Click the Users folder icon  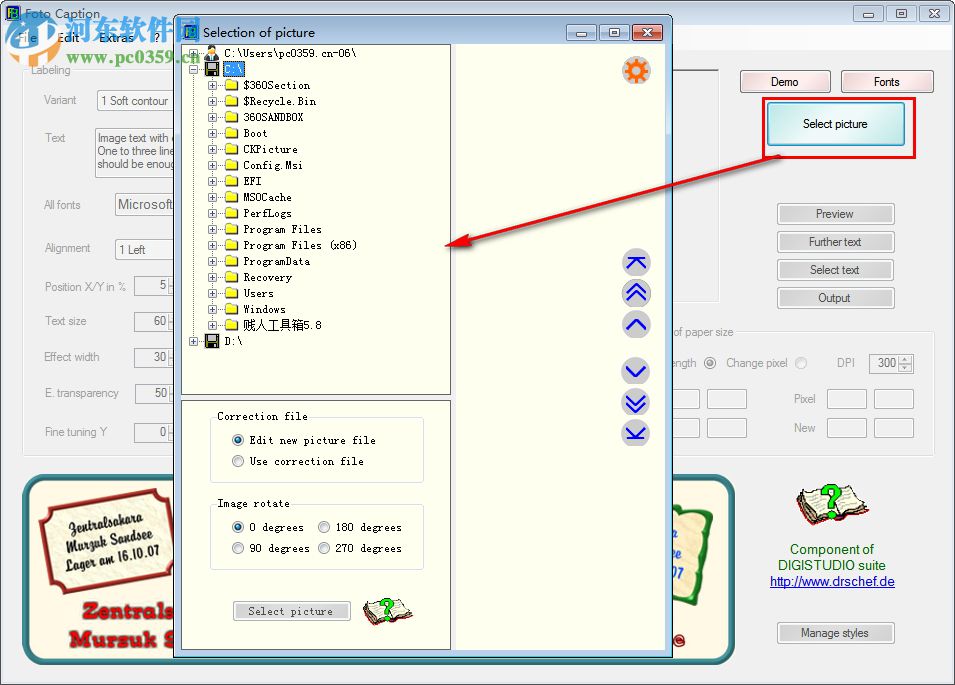pyautogui.click(x=231, y=293)
